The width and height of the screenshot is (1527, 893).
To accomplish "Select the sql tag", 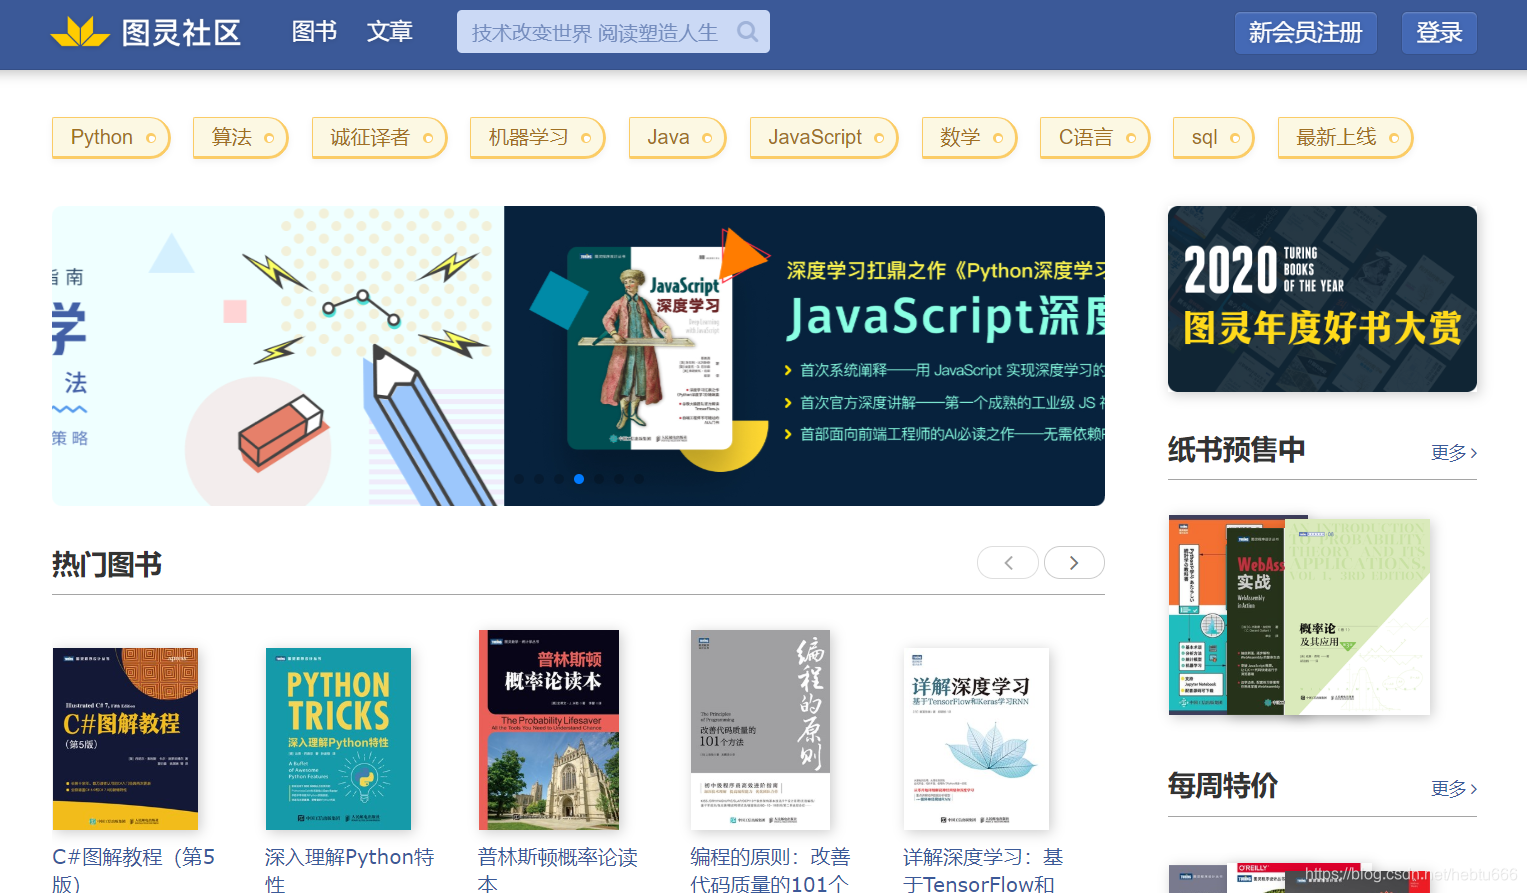I will pos(1214,138).
